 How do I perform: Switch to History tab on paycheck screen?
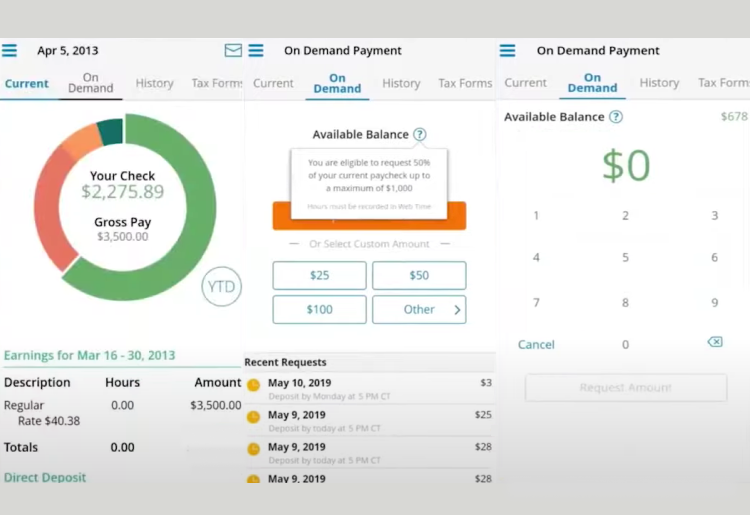[x=154, y=84]
